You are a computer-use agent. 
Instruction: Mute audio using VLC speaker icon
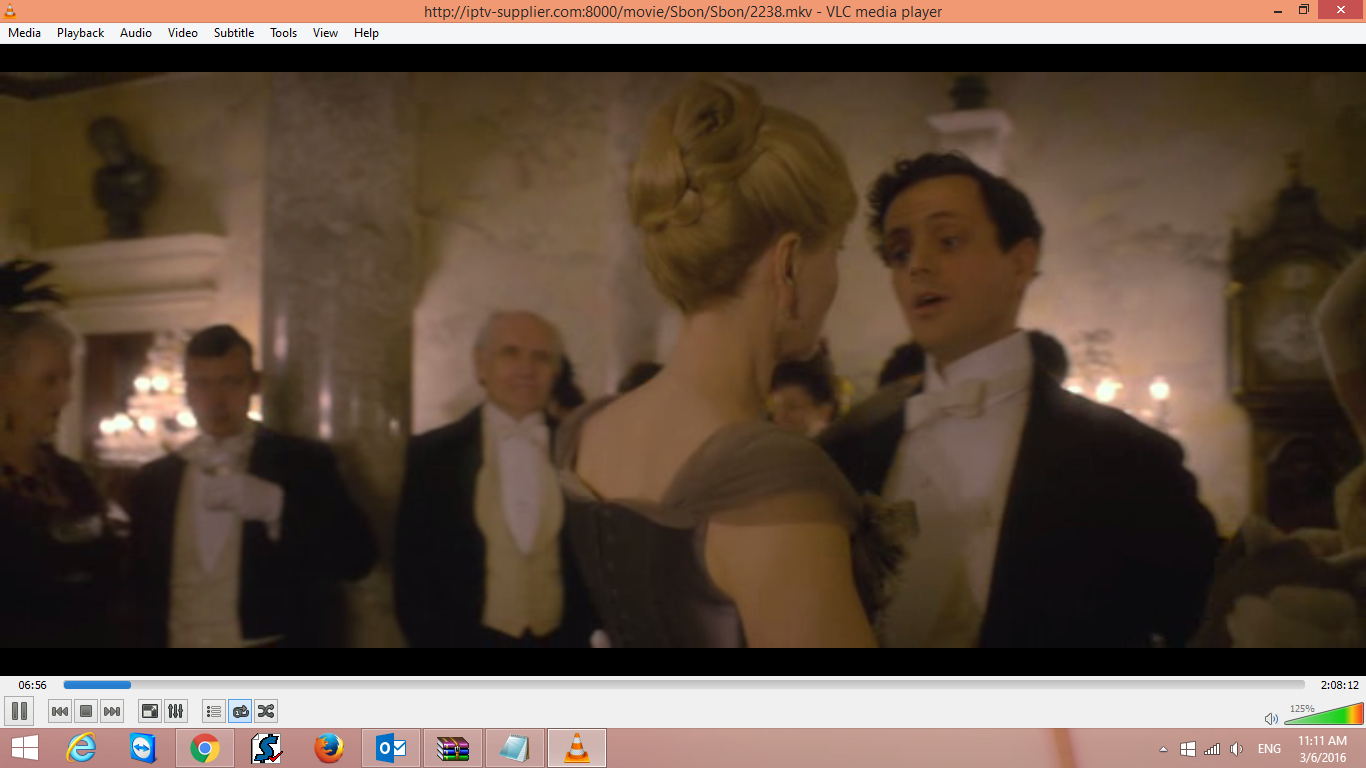point(1271,718)
